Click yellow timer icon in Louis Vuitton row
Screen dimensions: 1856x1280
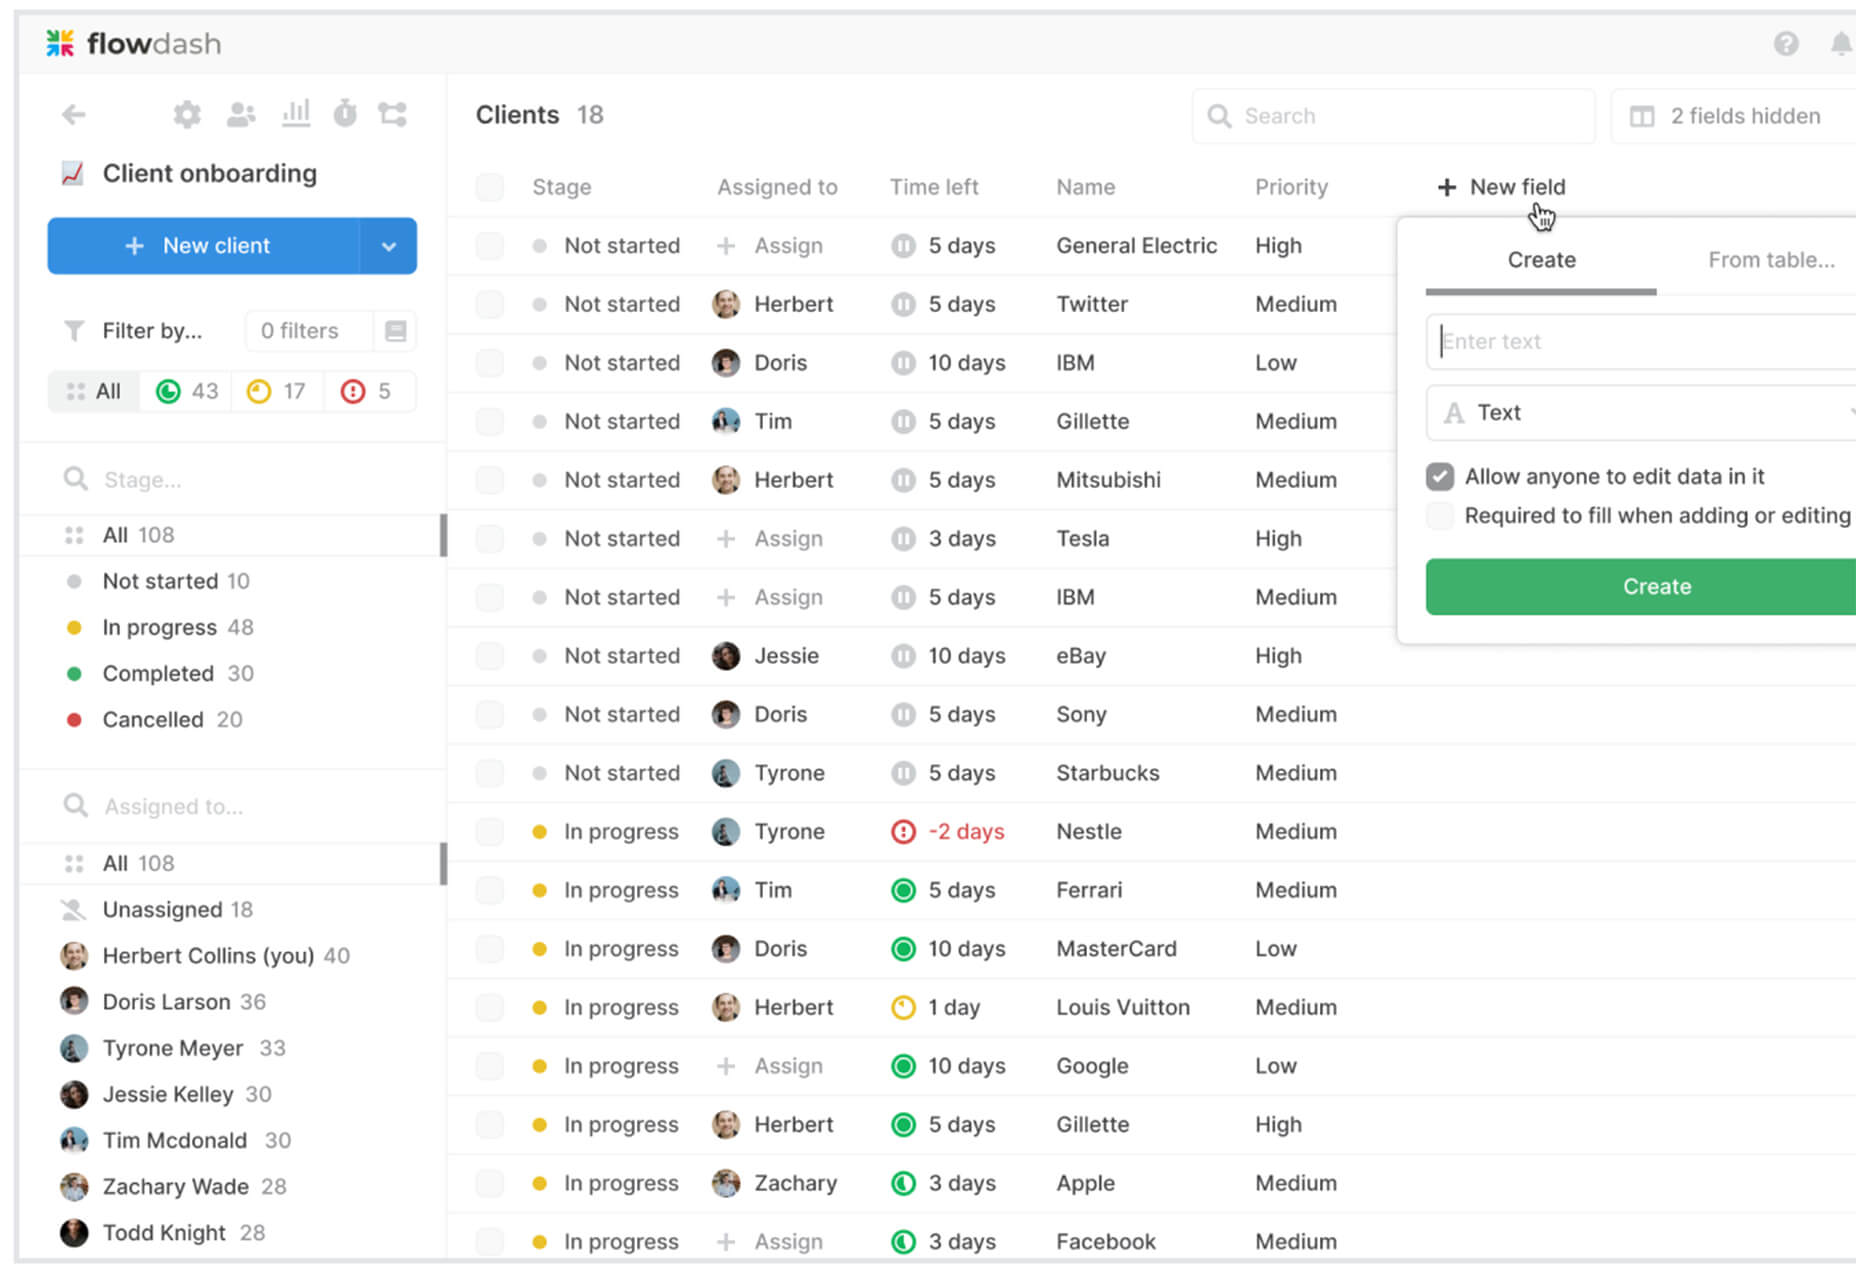pos(903,1008)
